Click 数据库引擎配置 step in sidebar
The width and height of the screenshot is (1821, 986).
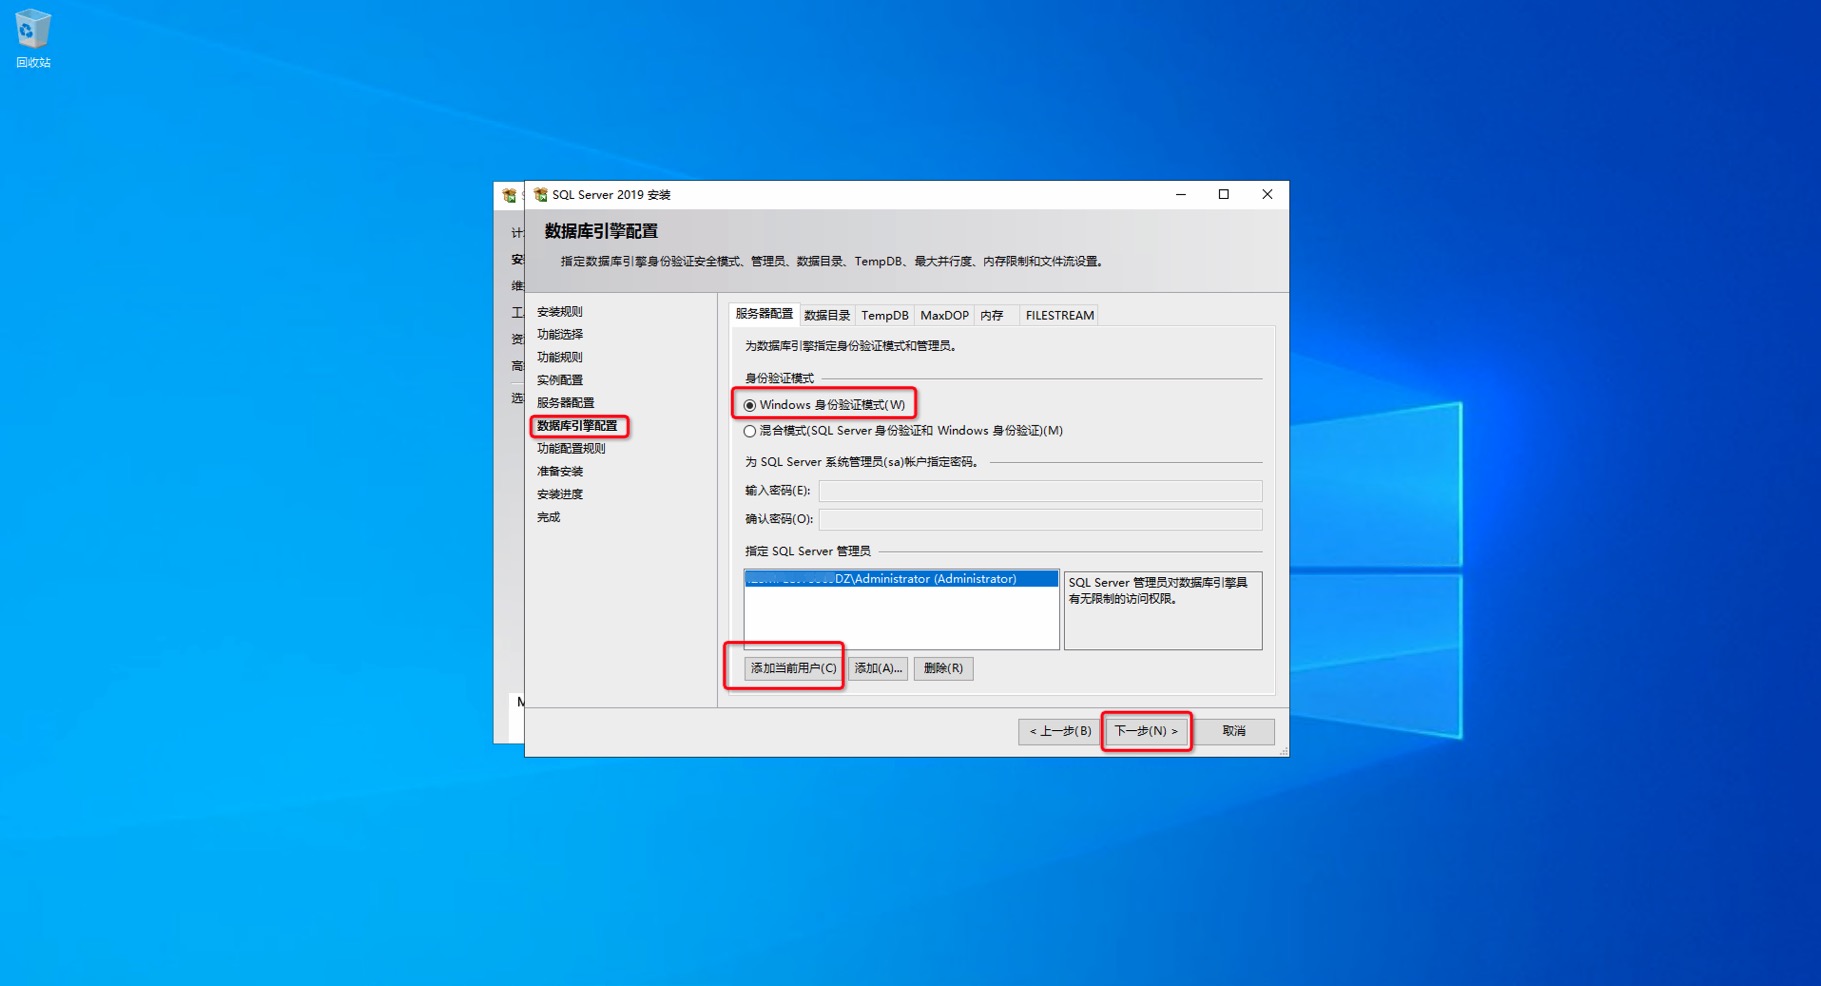(x=577, y=426)
